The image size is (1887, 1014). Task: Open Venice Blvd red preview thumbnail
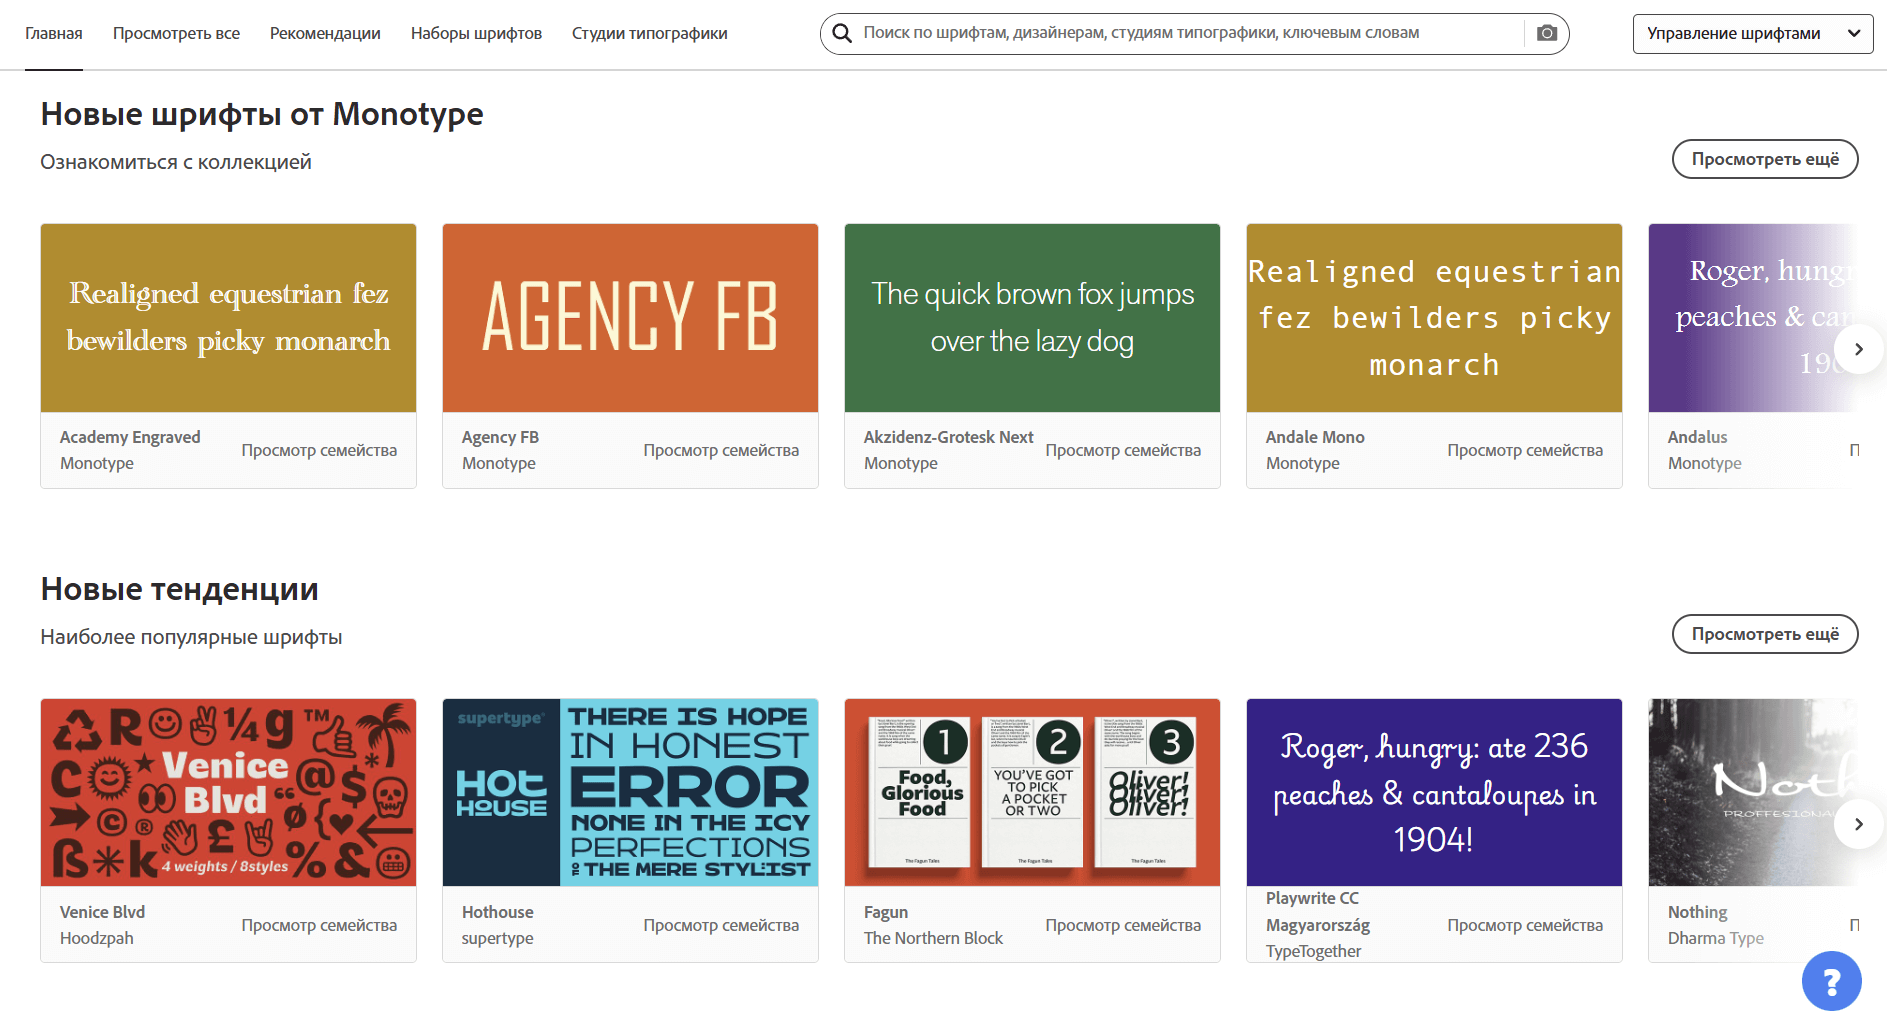(x=228, y=792)
